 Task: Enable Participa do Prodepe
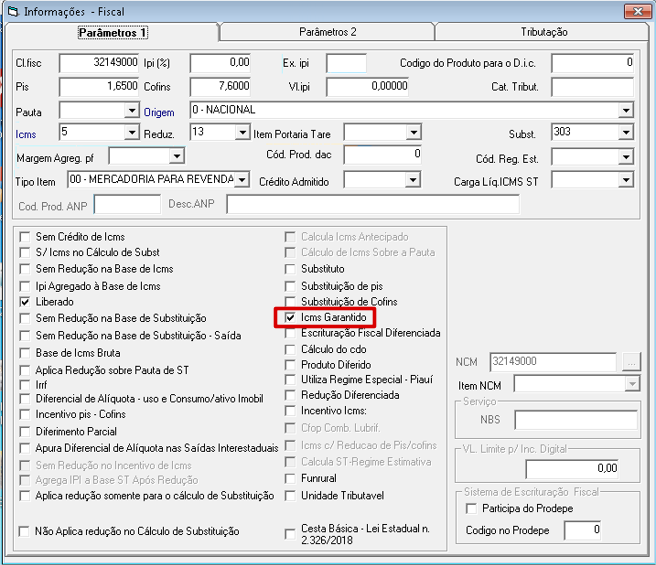tap(471, 508)
